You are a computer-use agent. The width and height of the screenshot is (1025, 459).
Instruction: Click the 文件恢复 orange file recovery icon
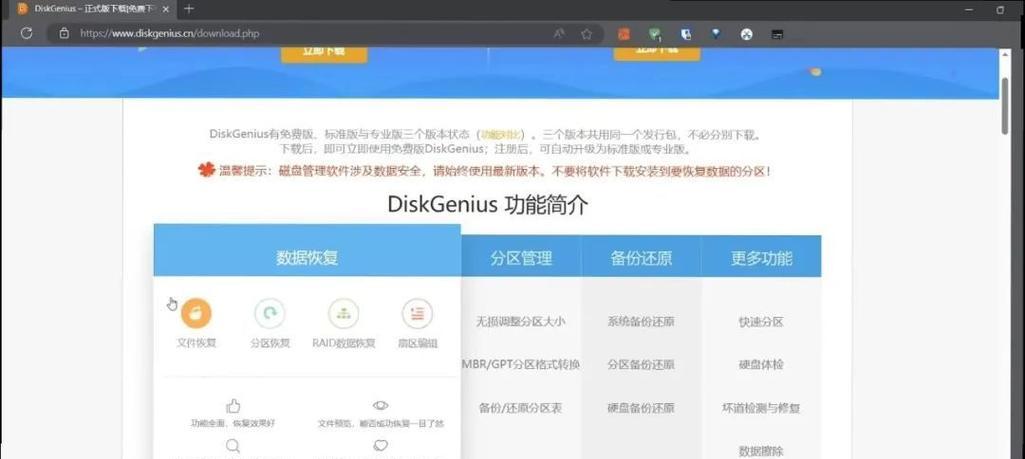pyautogui.click(x=196, y=314)
